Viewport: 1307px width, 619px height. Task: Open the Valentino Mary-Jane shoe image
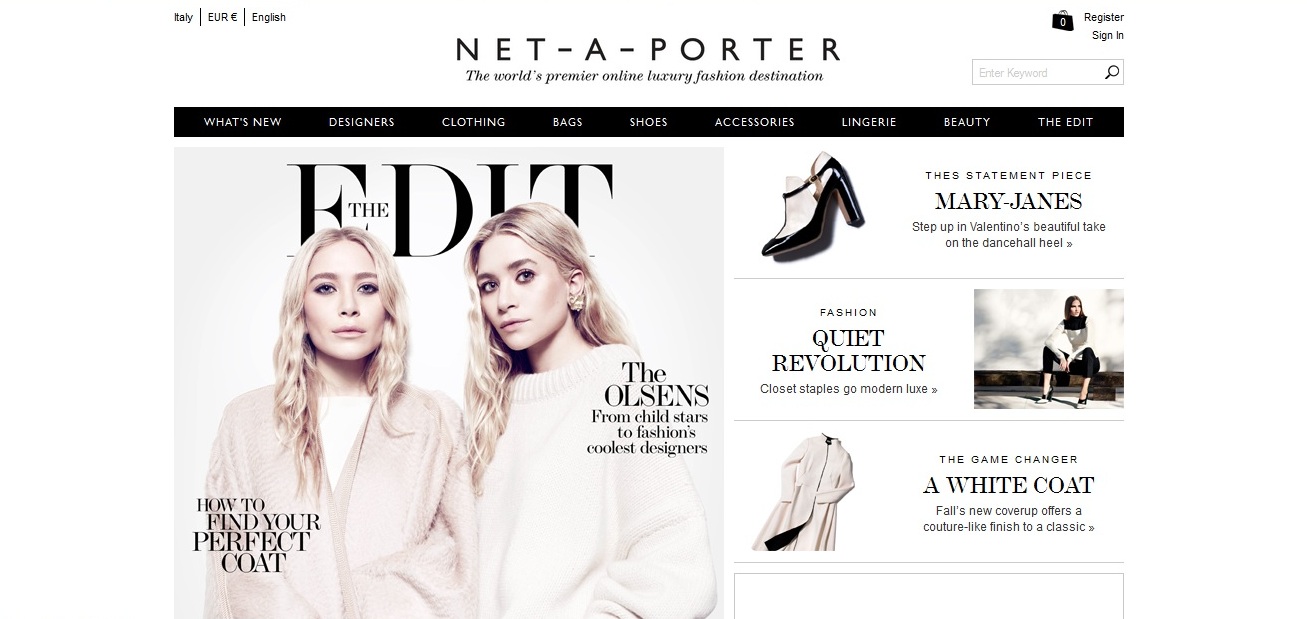[812, 206]
